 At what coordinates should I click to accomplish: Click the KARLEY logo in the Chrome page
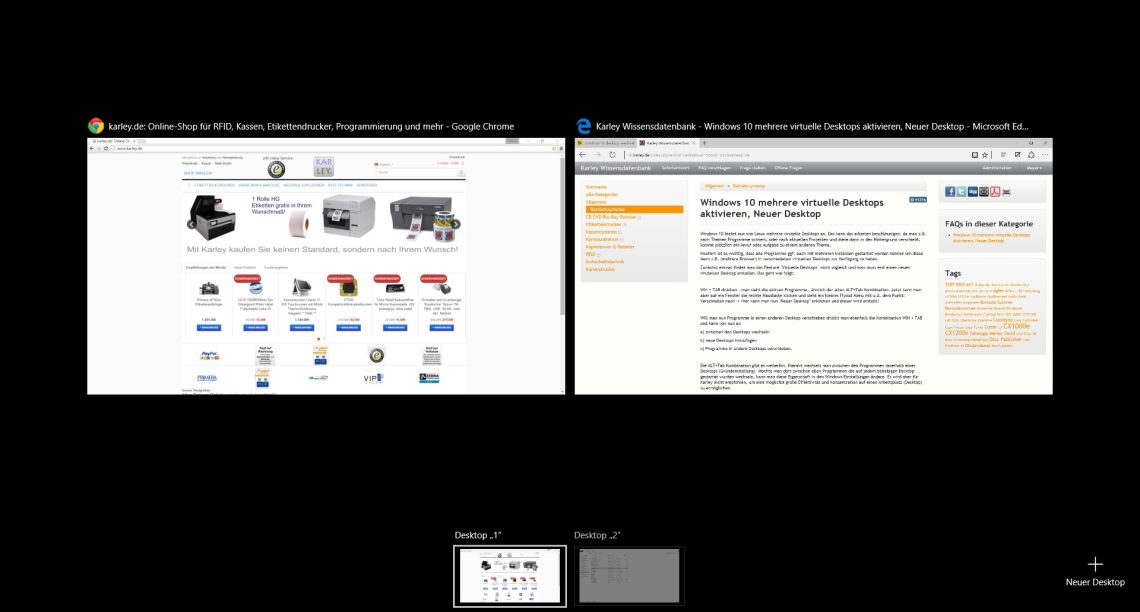[324, 166]
